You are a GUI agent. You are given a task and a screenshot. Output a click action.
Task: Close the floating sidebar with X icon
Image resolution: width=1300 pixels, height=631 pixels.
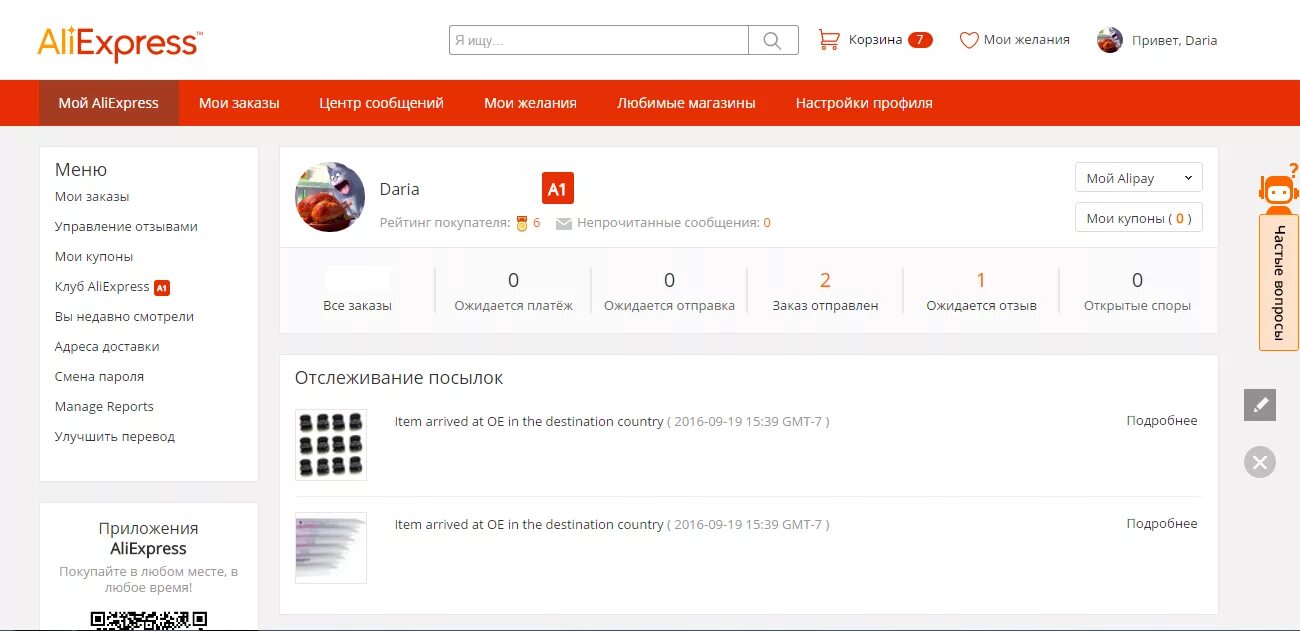(1260, 462)
